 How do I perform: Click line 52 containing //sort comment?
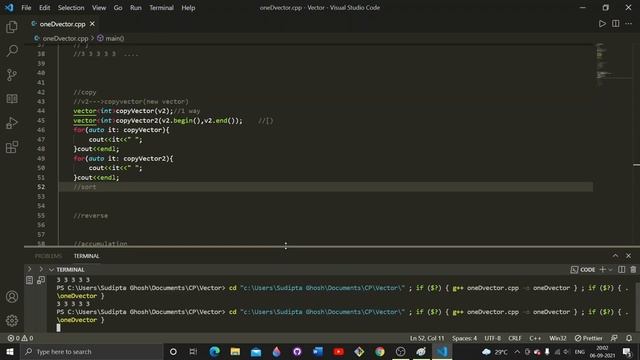[x=326, y=187]
